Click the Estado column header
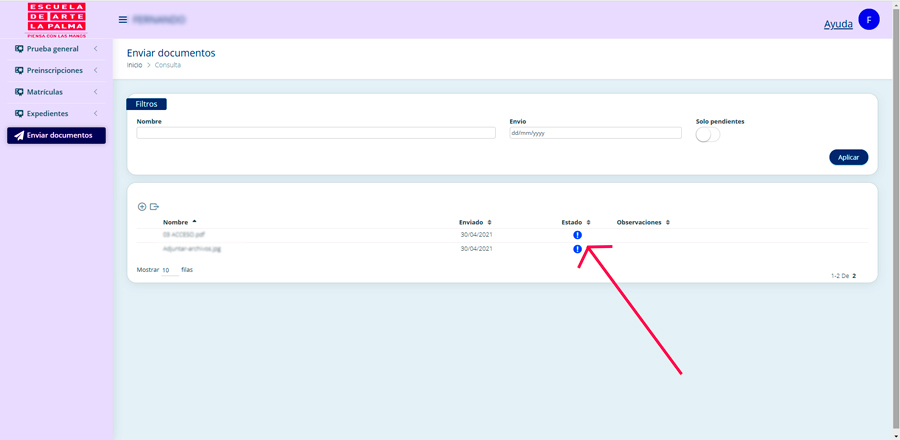The height and width of the screenshot is (440, 900). (572, 222)
